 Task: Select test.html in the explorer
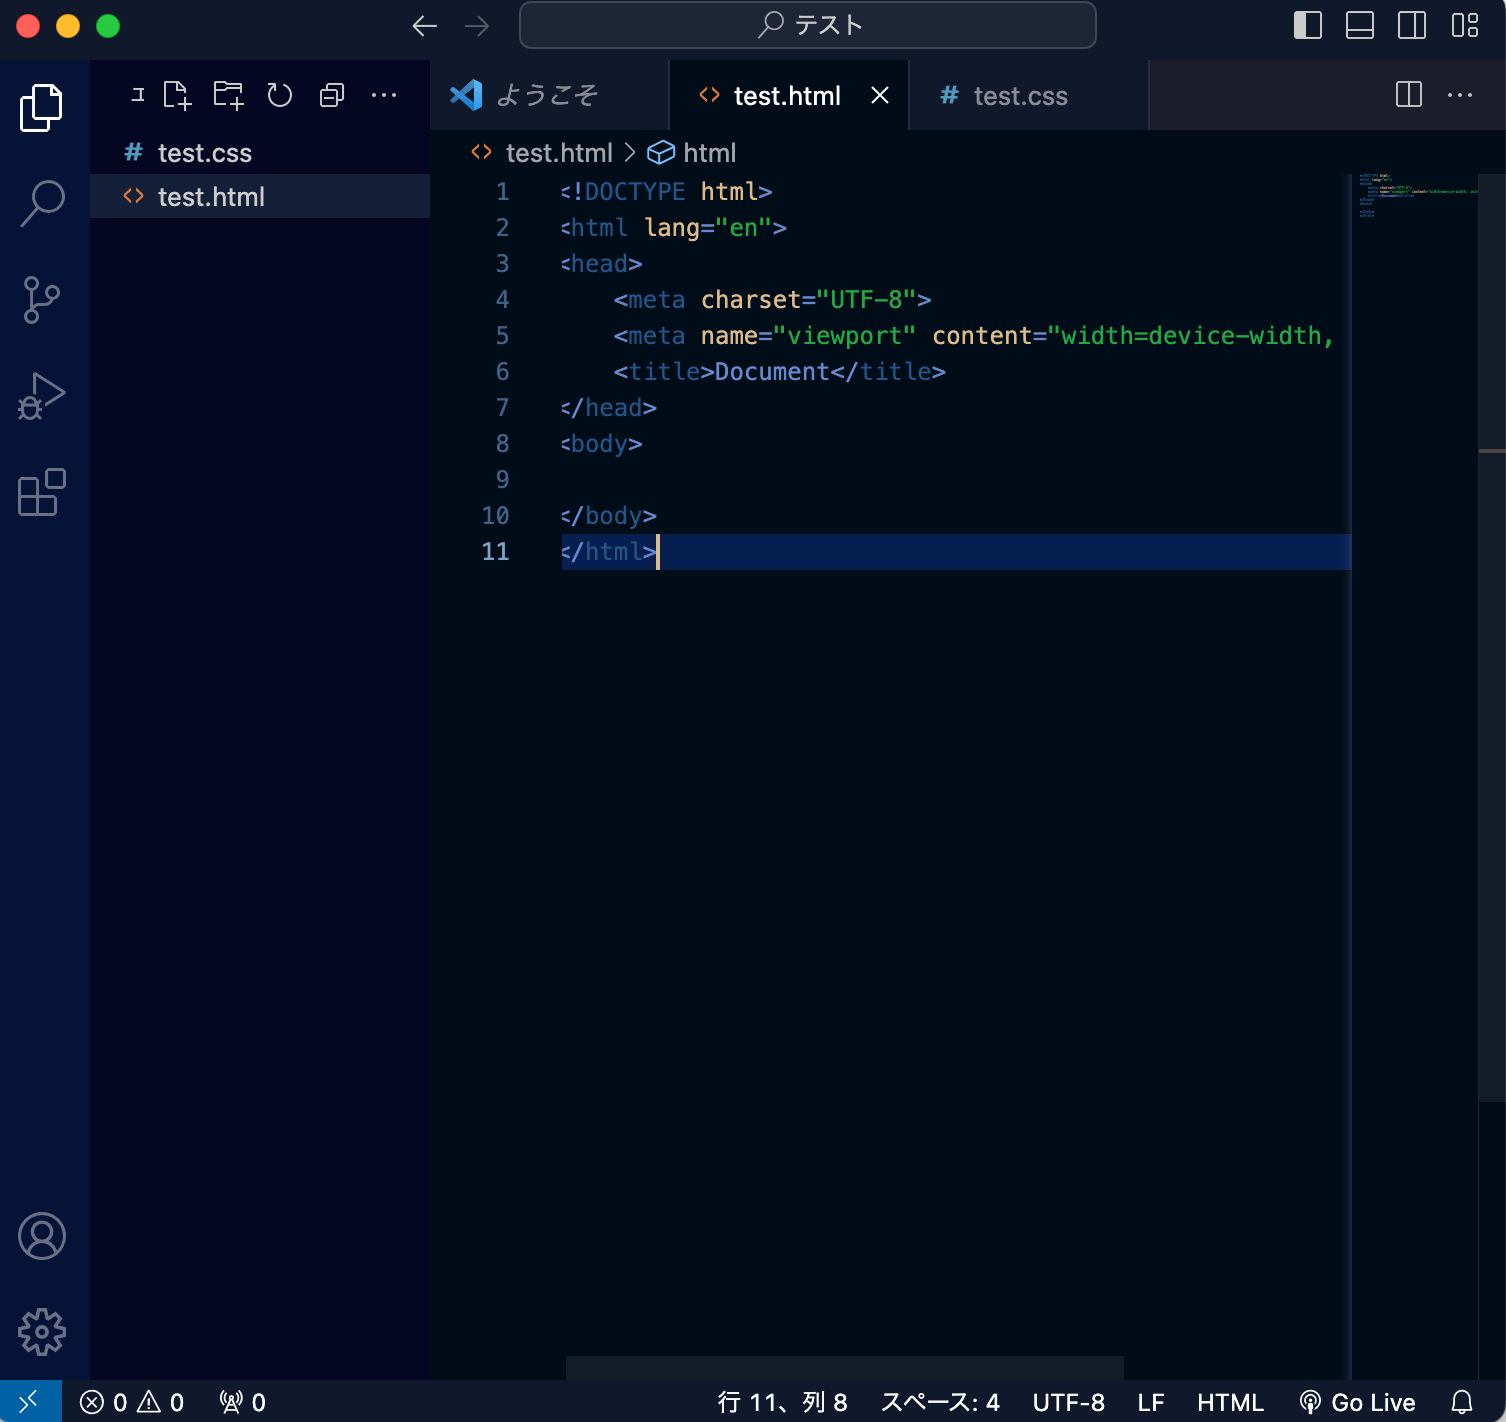click(x=260, y=196)
